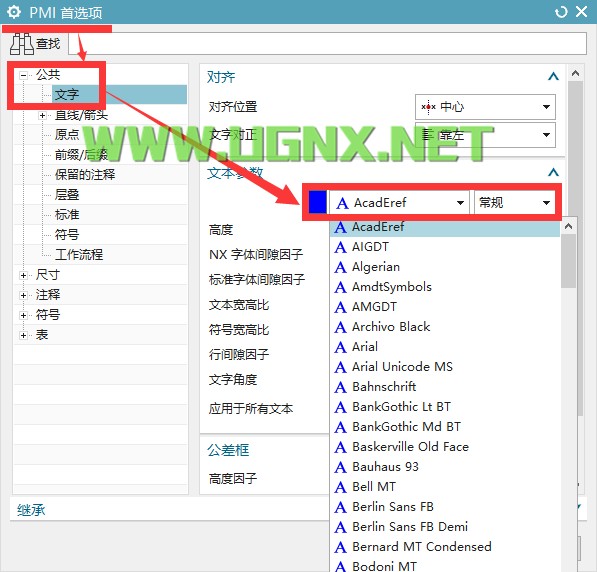
Task: Open the 对齐位置 dropdown showing 中心
Action: [485, 107]
